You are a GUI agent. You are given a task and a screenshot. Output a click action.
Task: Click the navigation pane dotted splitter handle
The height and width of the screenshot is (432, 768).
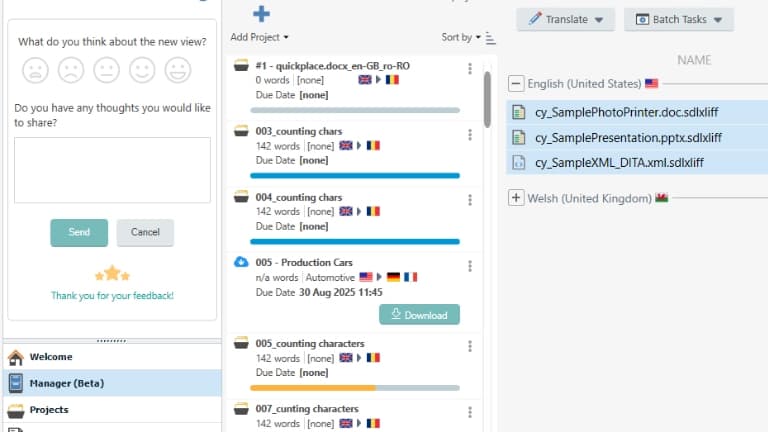(112, 340)
